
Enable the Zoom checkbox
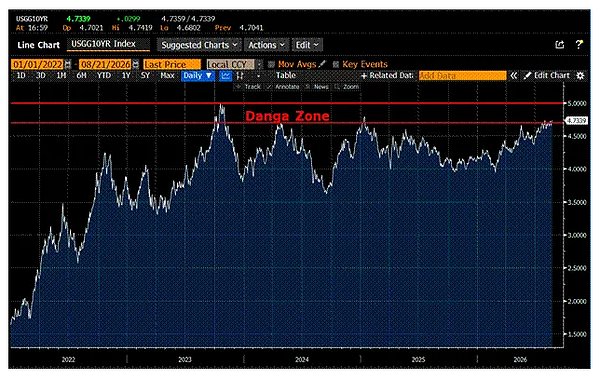(x=337, y=87)
